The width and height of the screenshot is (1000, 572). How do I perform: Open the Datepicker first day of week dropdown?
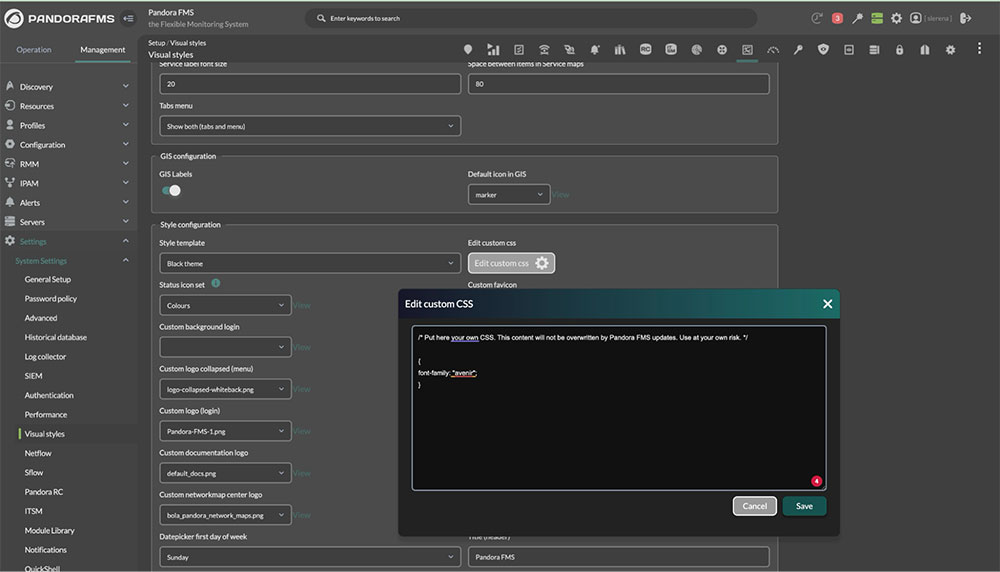[x=310, y=557]
